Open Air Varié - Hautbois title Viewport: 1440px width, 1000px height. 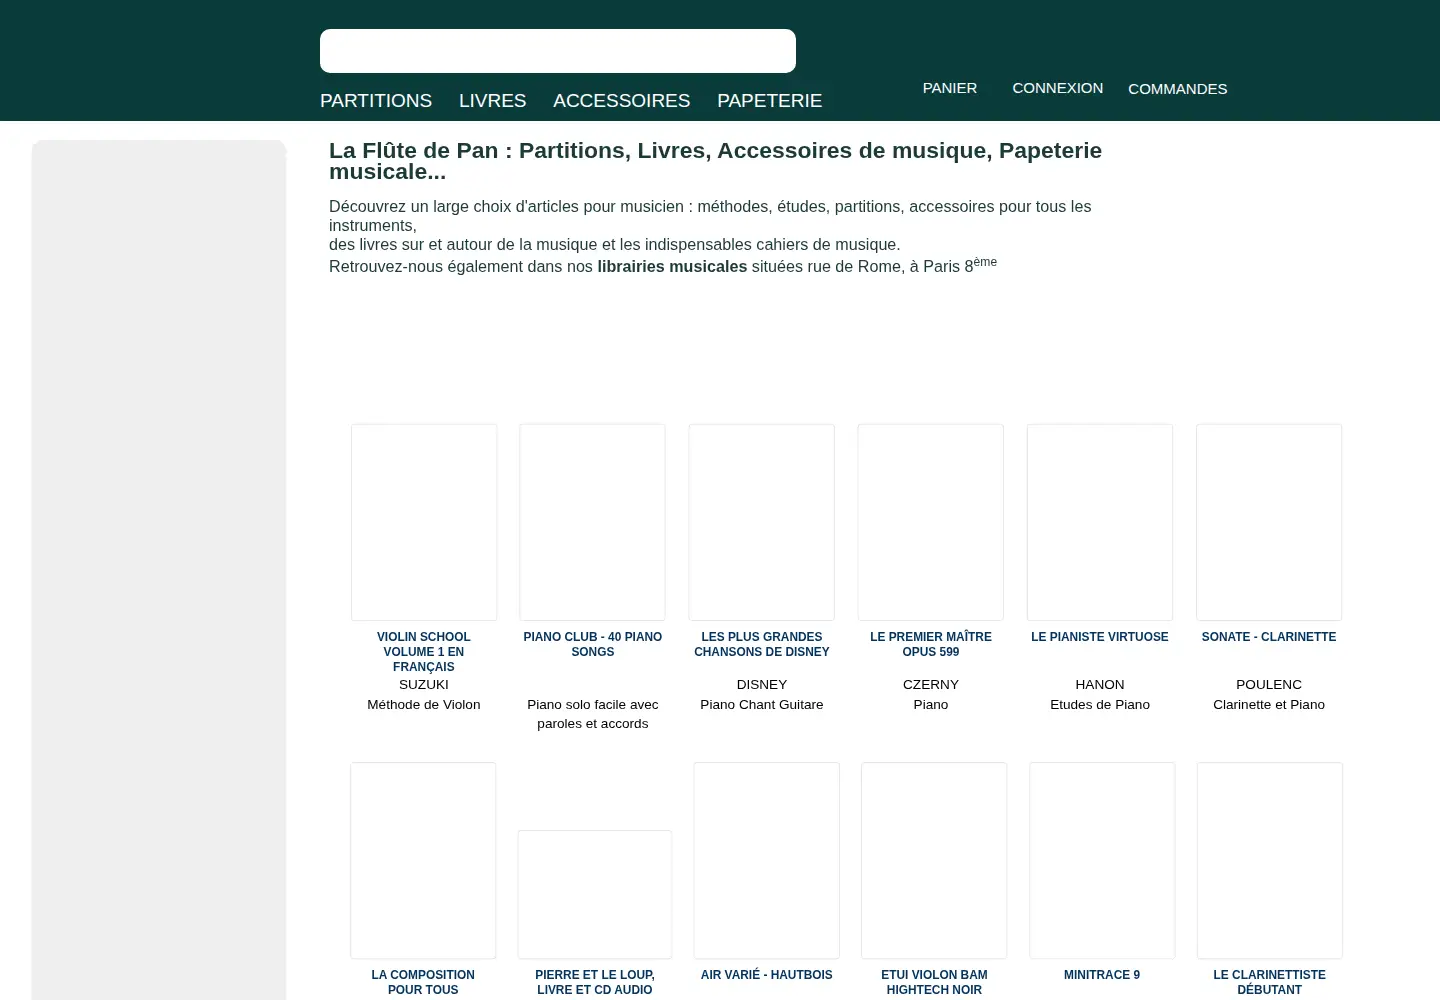(766, 975)
